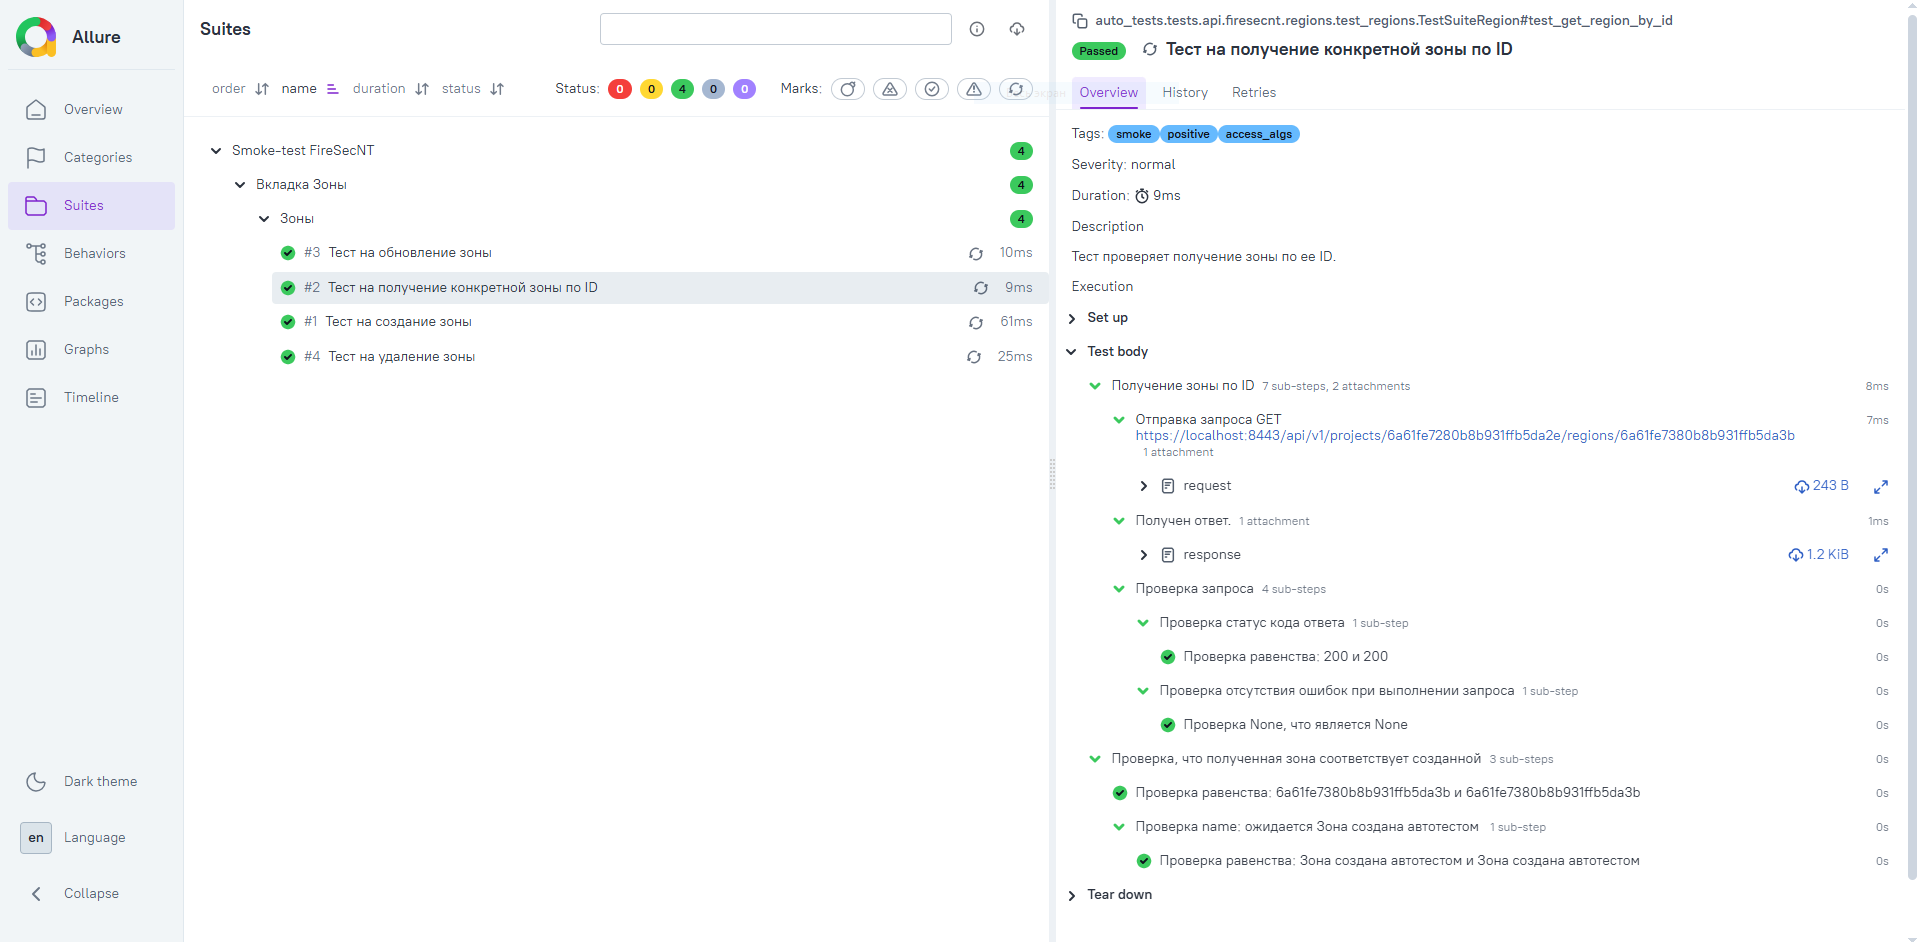Open the GET request URL link
Viewport: 1920px width, 942px height.
click(x=1465, y=436)
